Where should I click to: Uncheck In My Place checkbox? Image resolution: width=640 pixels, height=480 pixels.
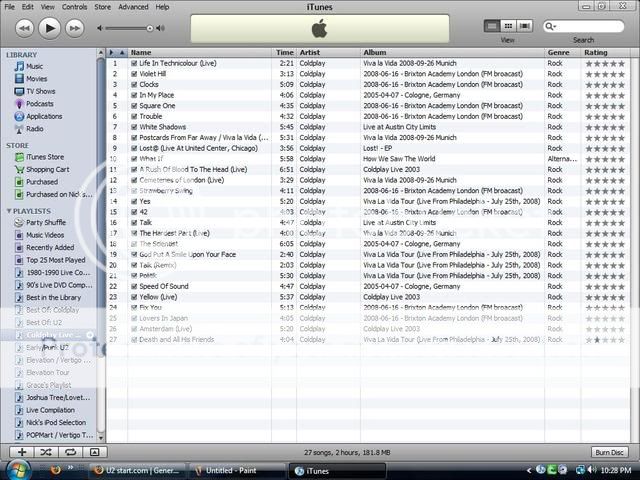point(134,95)
